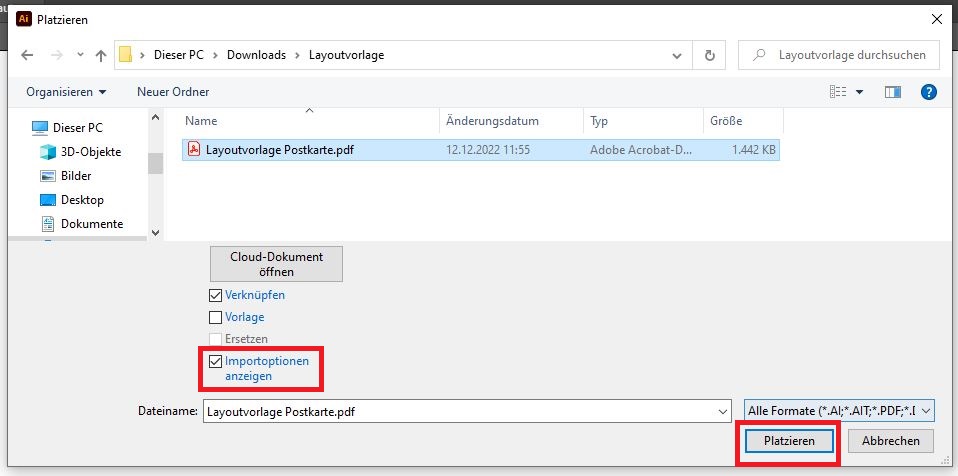Uncheck Importoptionen anzeigen checkbox
Image resolution: width=958 pixels, height=476 pixels.
click(216, 361)
